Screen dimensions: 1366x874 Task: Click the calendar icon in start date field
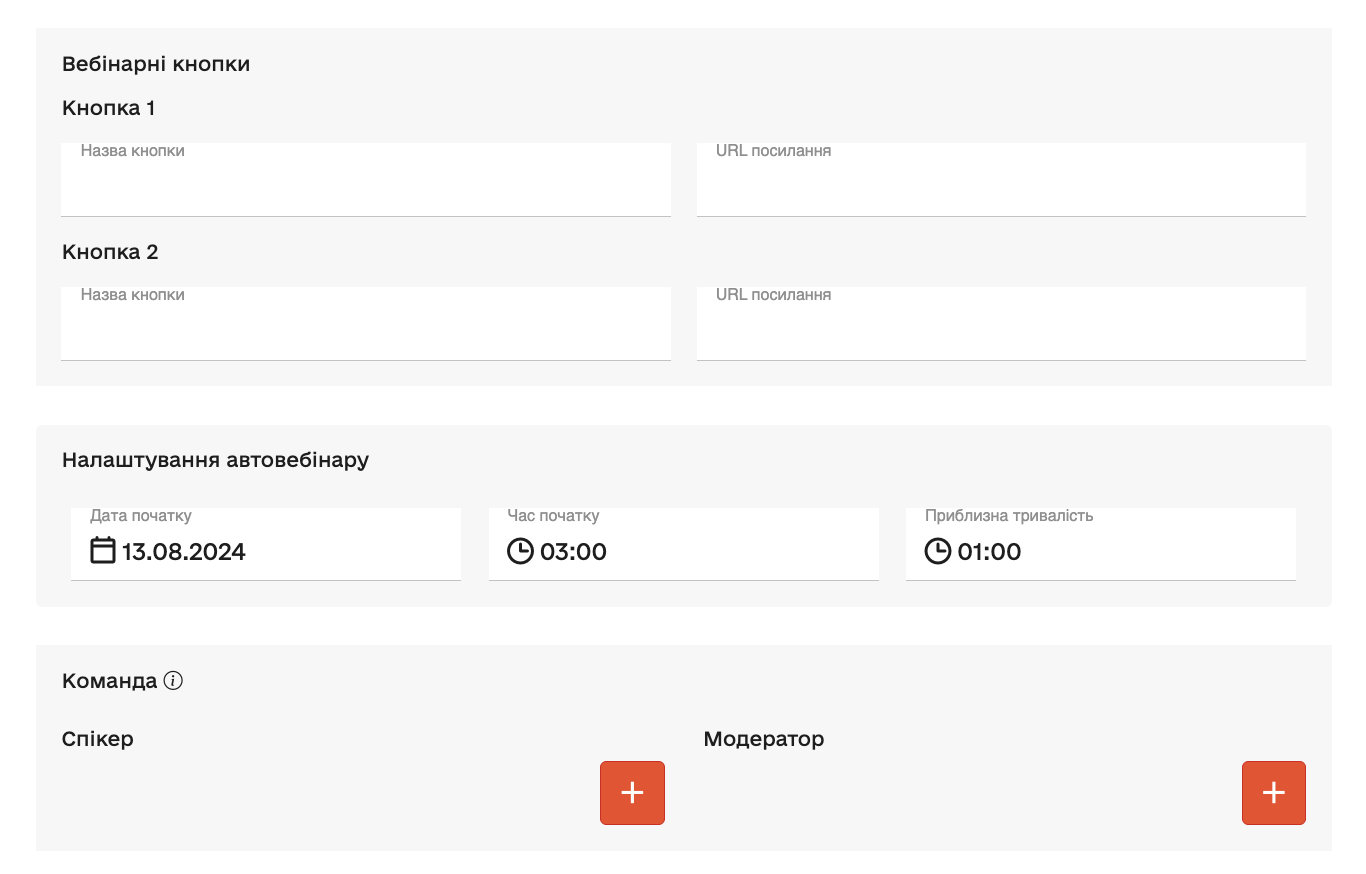click(103, 551)
